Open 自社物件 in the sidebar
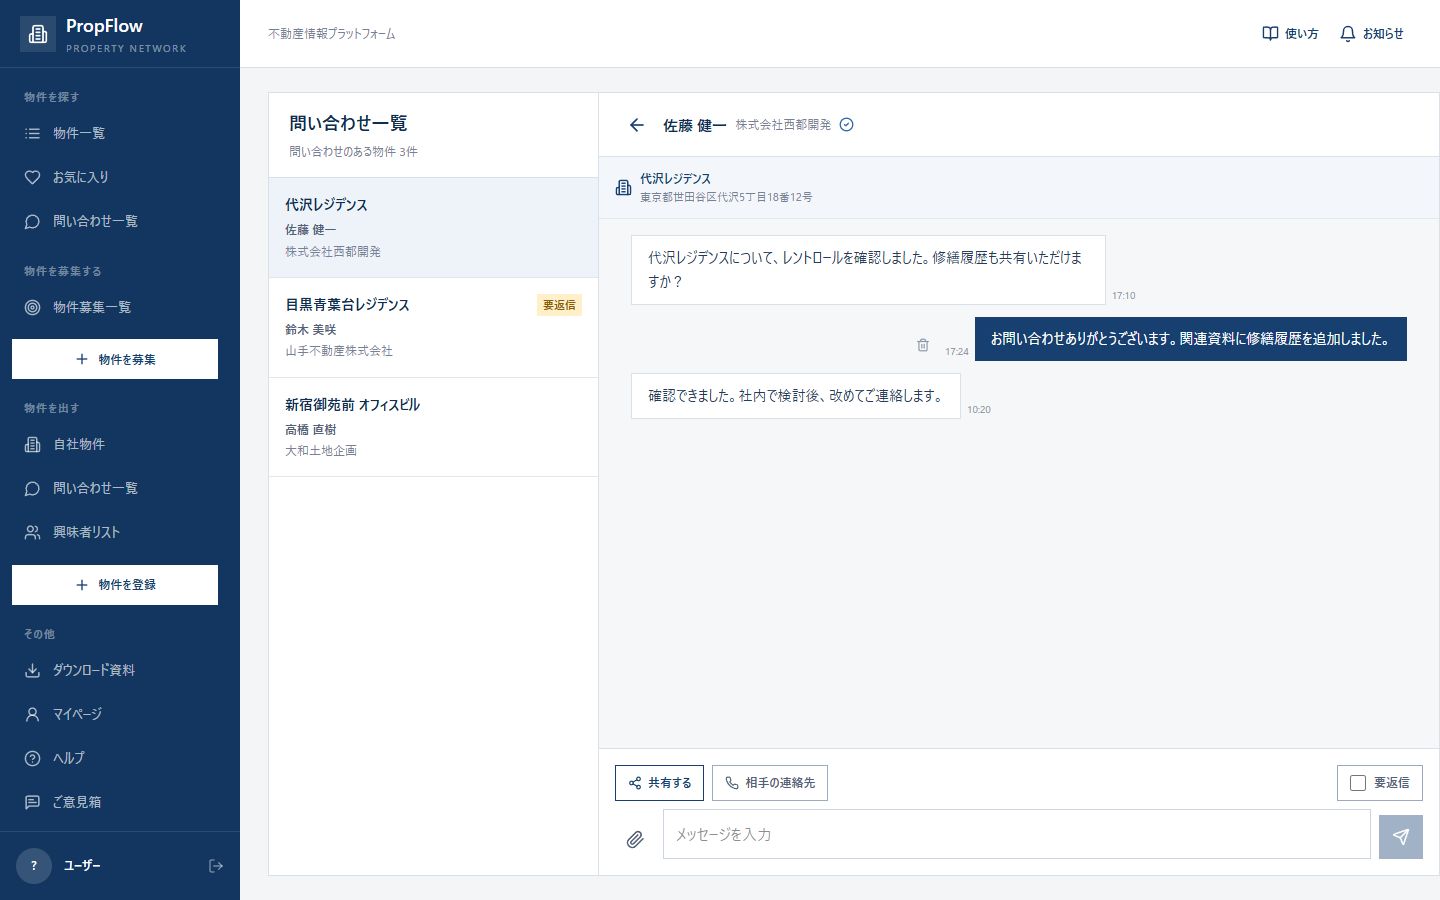1440x900 pixels. pos(120,444)
